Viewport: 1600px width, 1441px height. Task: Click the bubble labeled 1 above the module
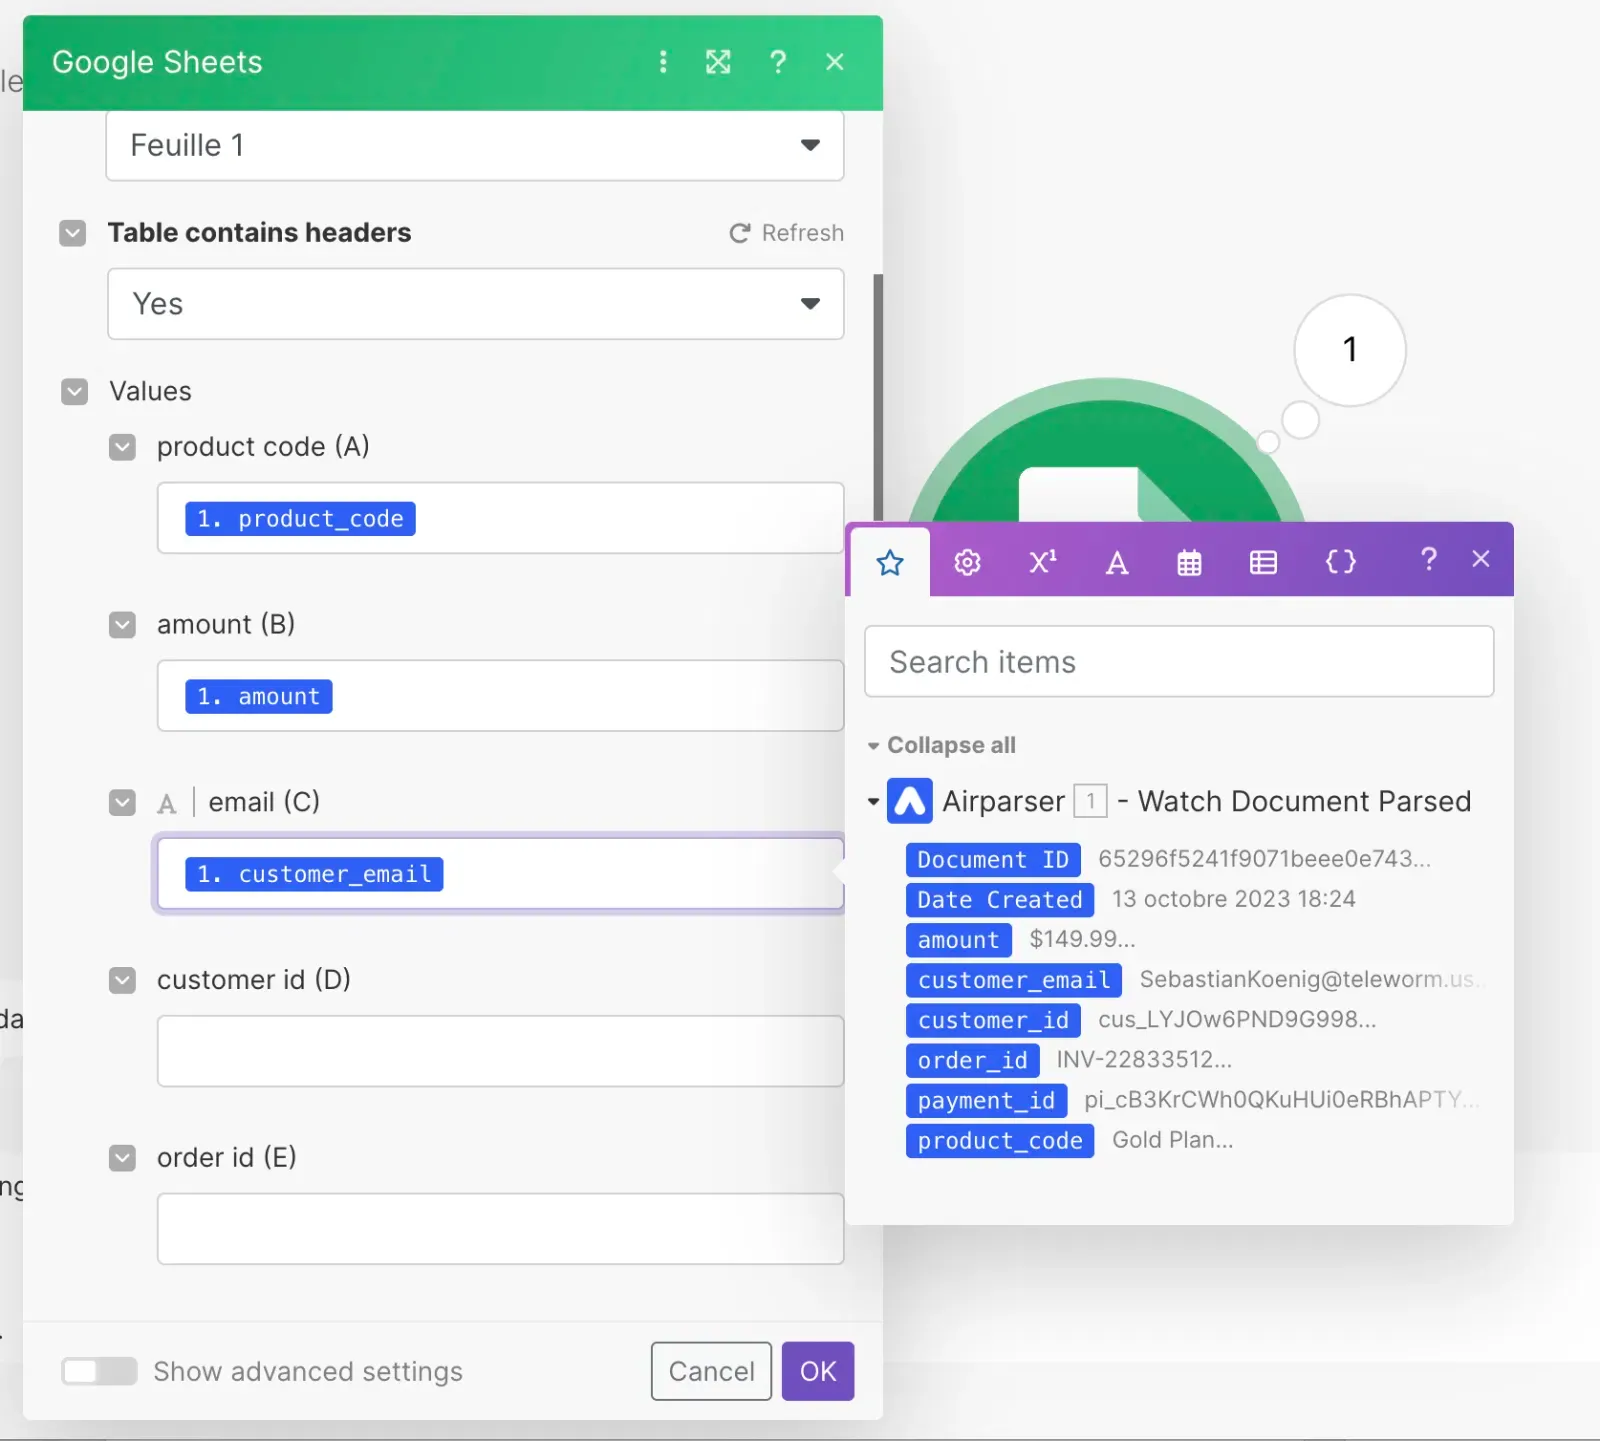click(x=1350, y=350)
